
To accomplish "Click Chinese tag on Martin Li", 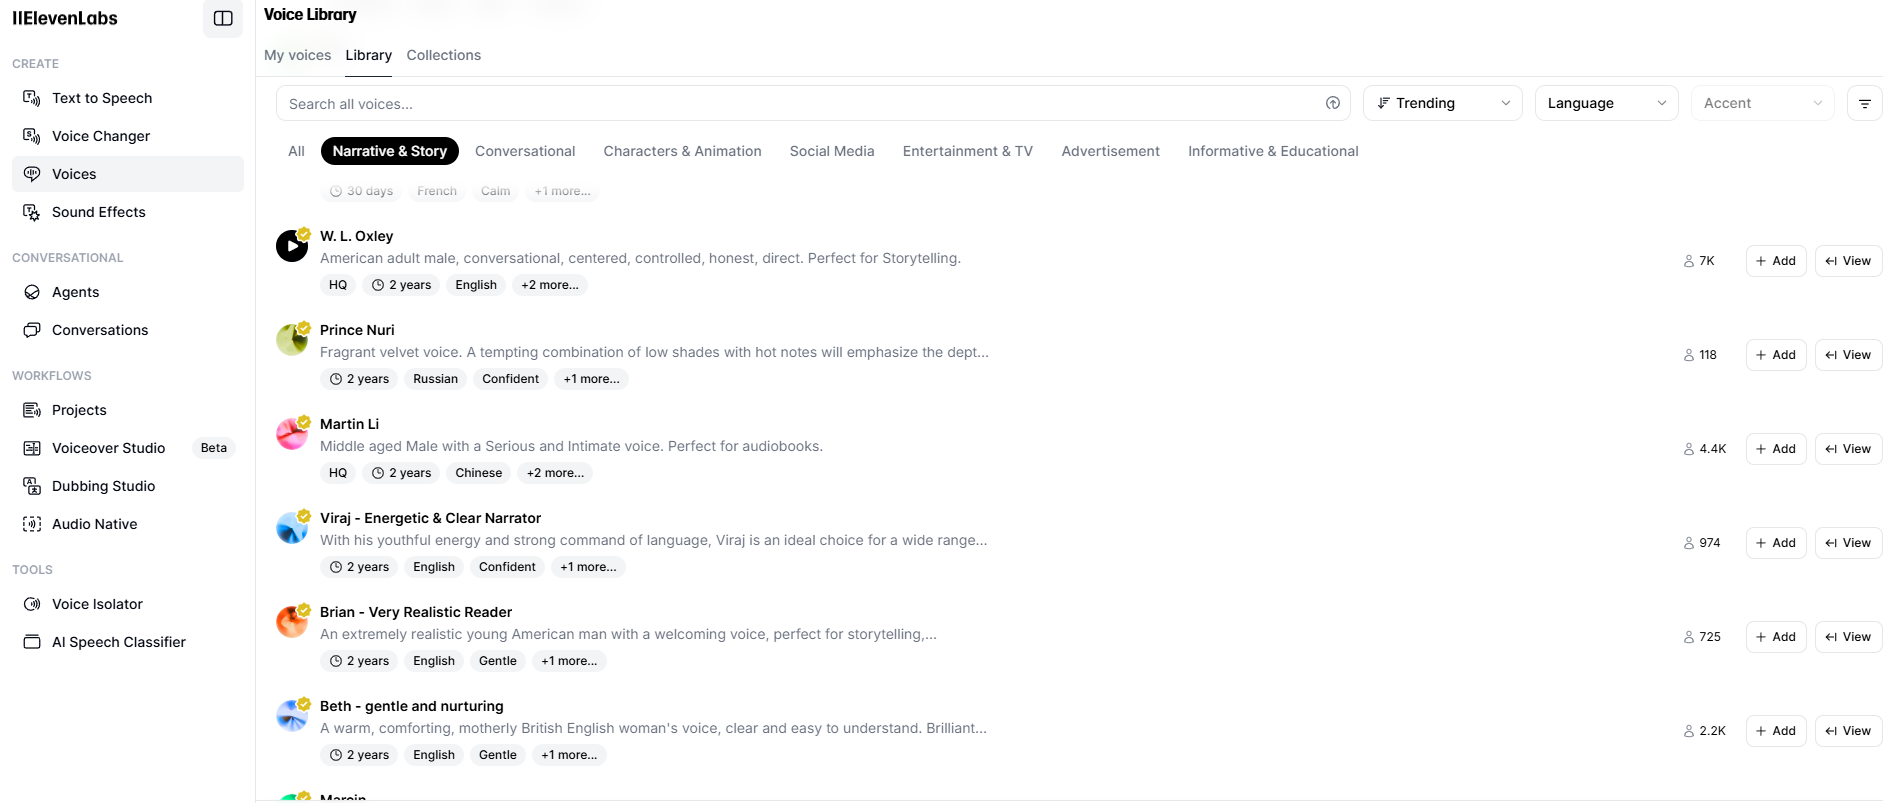I will (x=479, y=473).
